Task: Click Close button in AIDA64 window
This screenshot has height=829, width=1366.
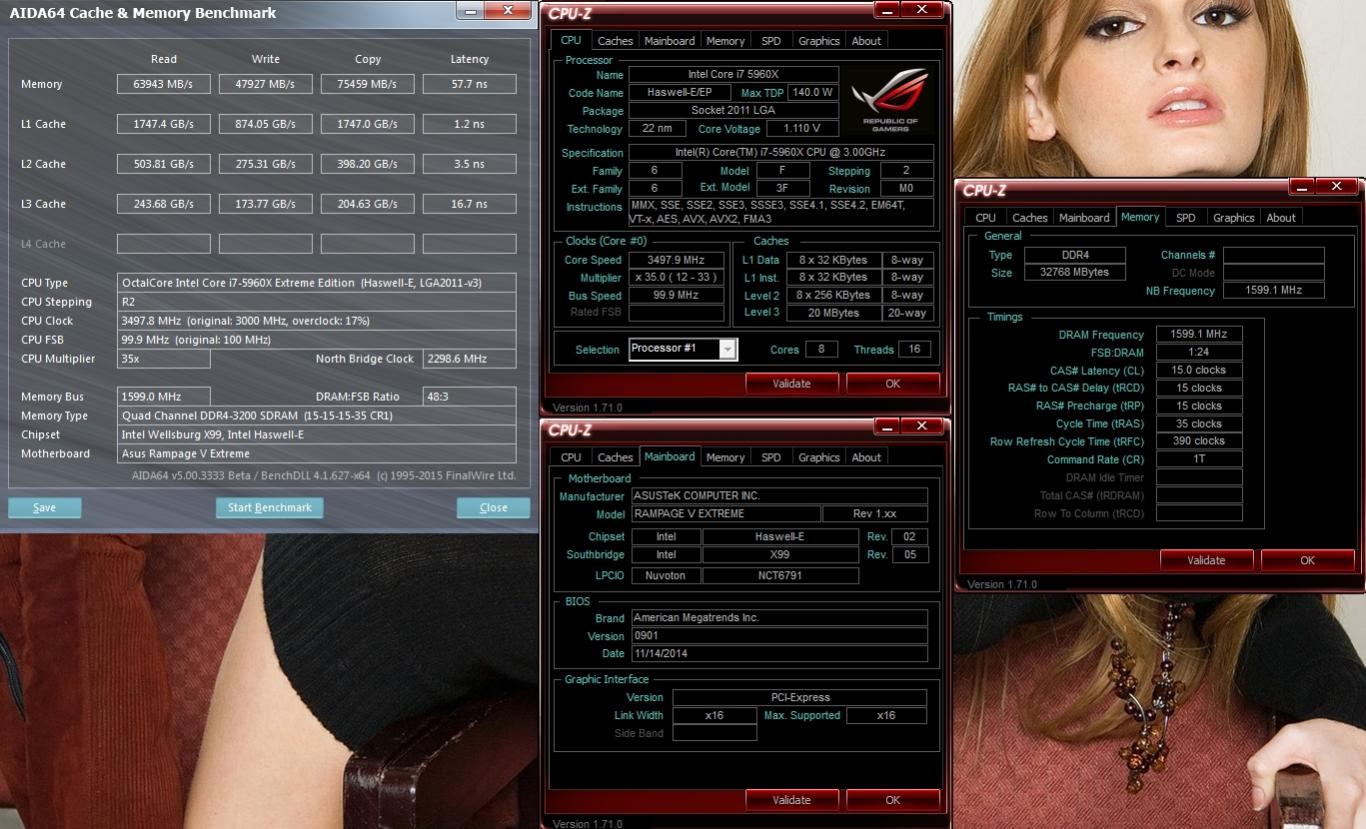Action: (x=493, y=507)
